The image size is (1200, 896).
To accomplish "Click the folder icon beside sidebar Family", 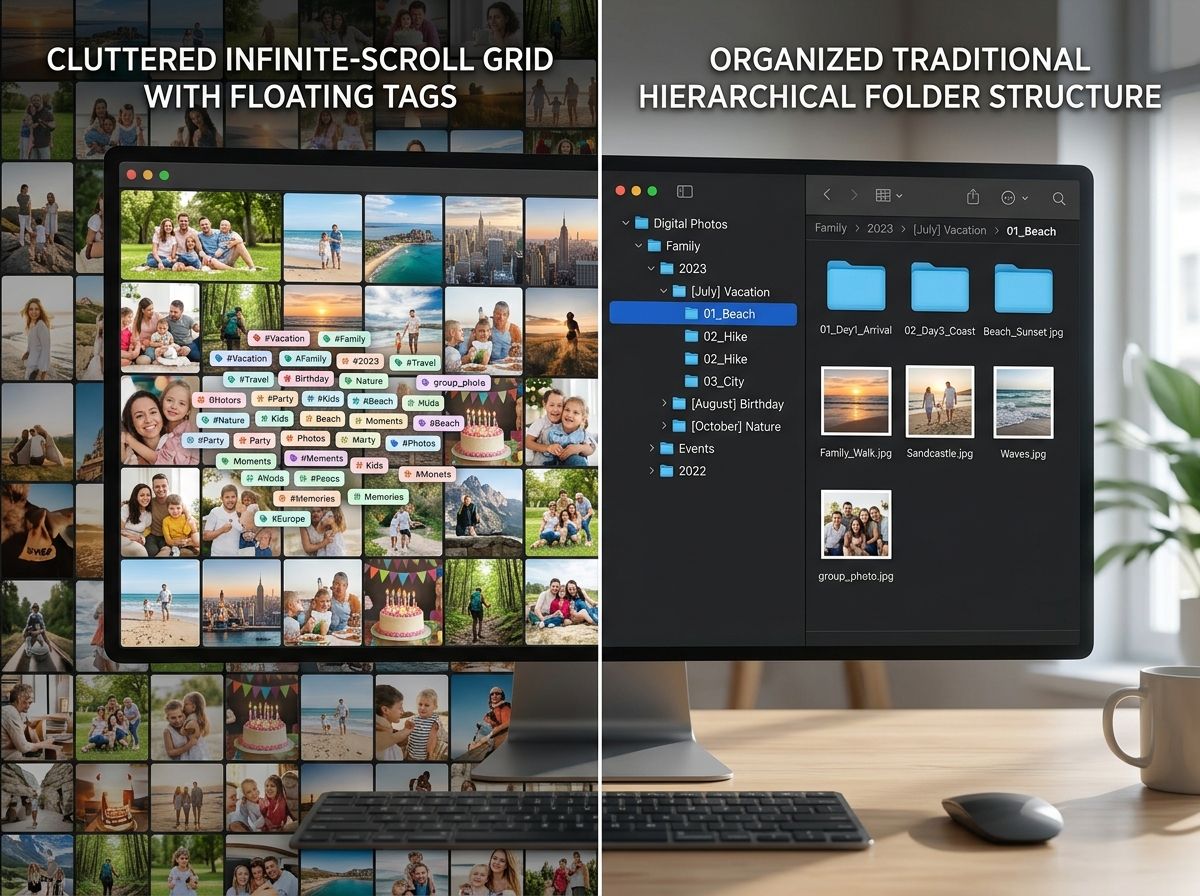I will coord(654,246).
